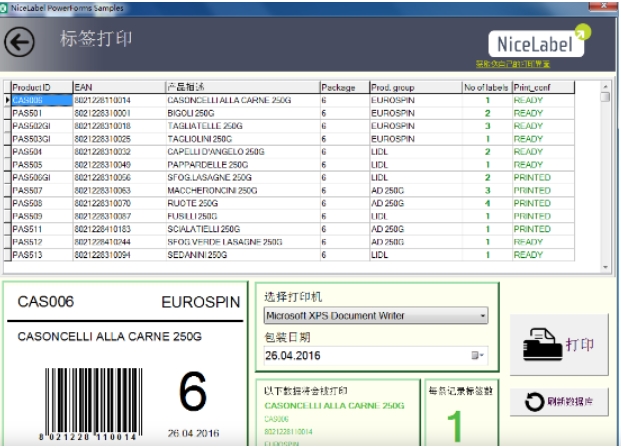Open the packaging date calendar picker
Screen dimensions: 621x448
tap(477, 355)
